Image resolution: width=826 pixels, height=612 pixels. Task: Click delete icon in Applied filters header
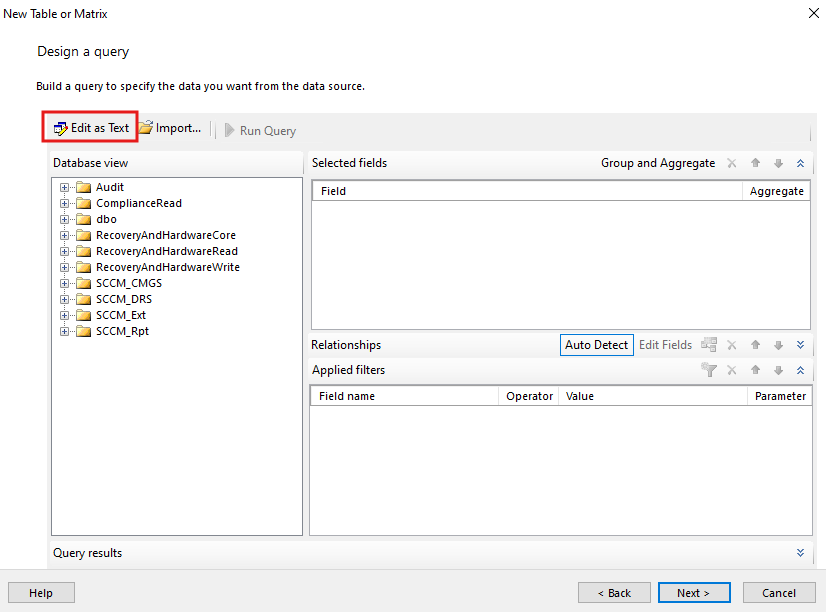pos(732,370)
